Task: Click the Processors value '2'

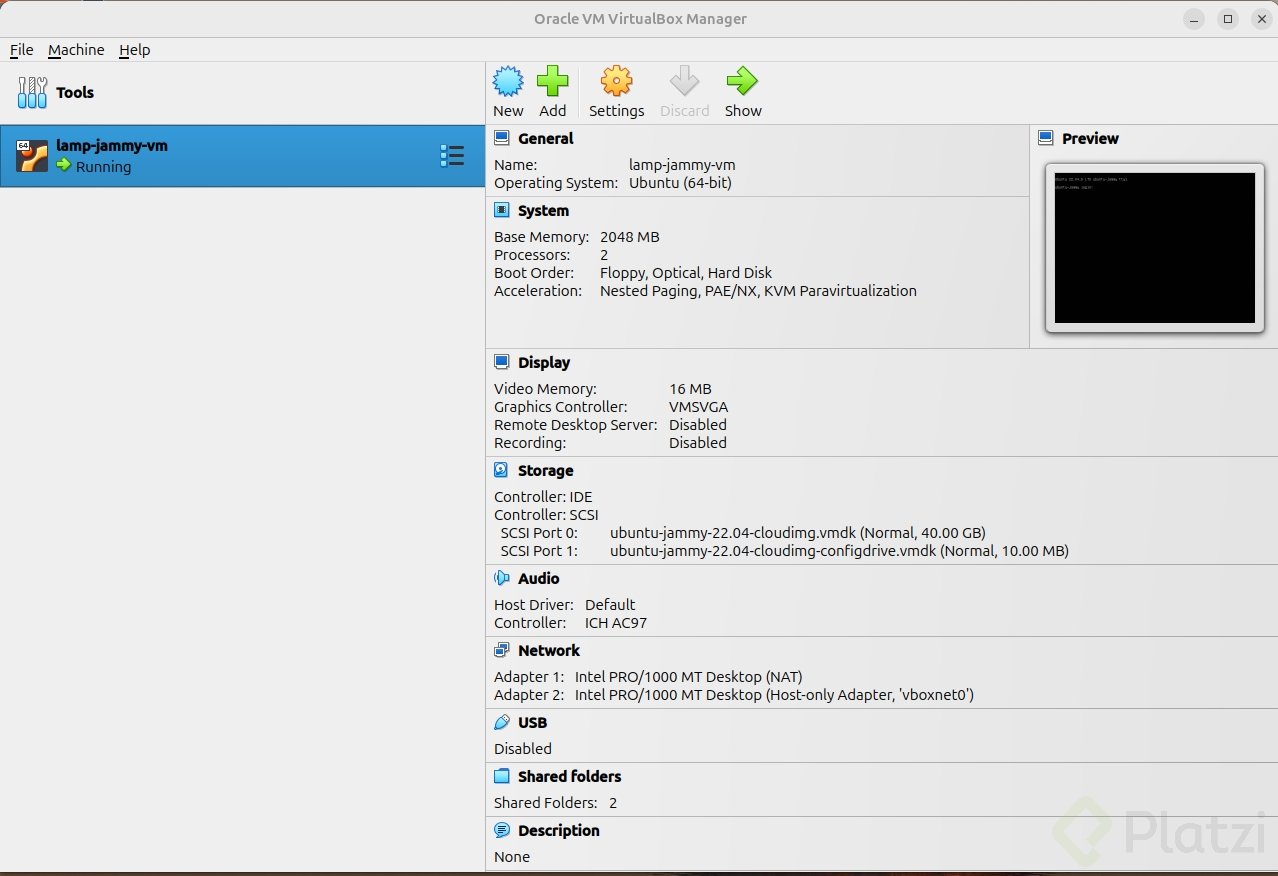Action: click(604, 255)
